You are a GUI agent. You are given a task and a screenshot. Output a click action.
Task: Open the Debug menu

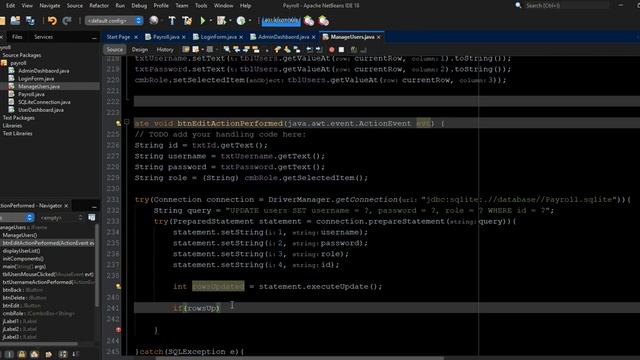(139, 6)
